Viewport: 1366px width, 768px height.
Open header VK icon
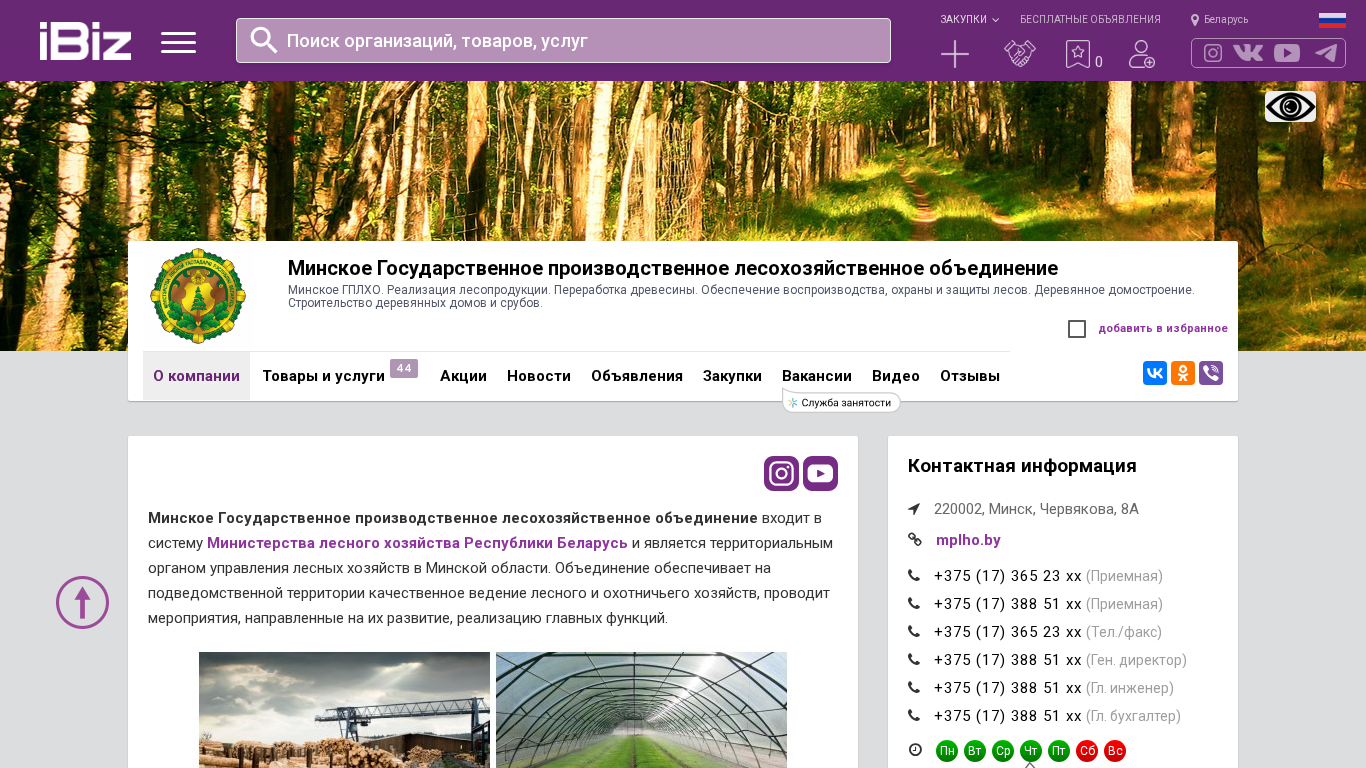click(1248, 53)
